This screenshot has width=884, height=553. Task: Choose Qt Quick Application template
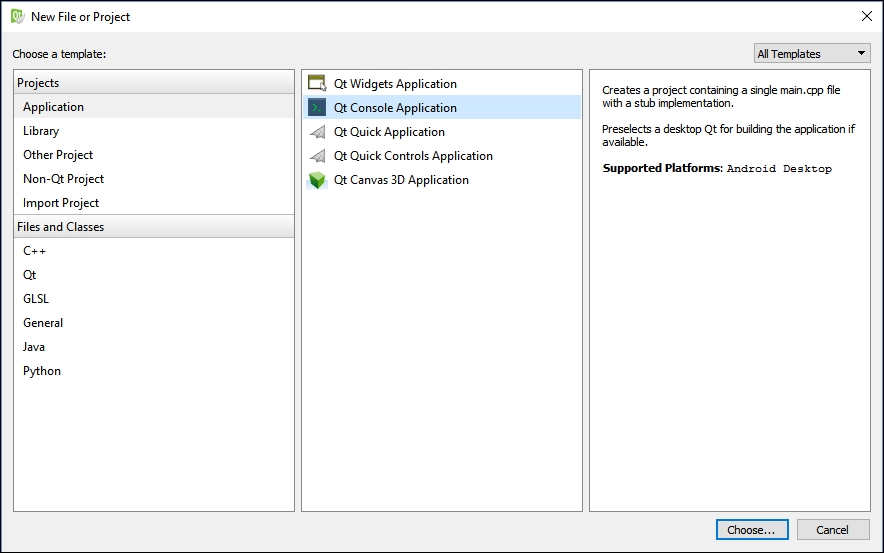click(441, 132)
